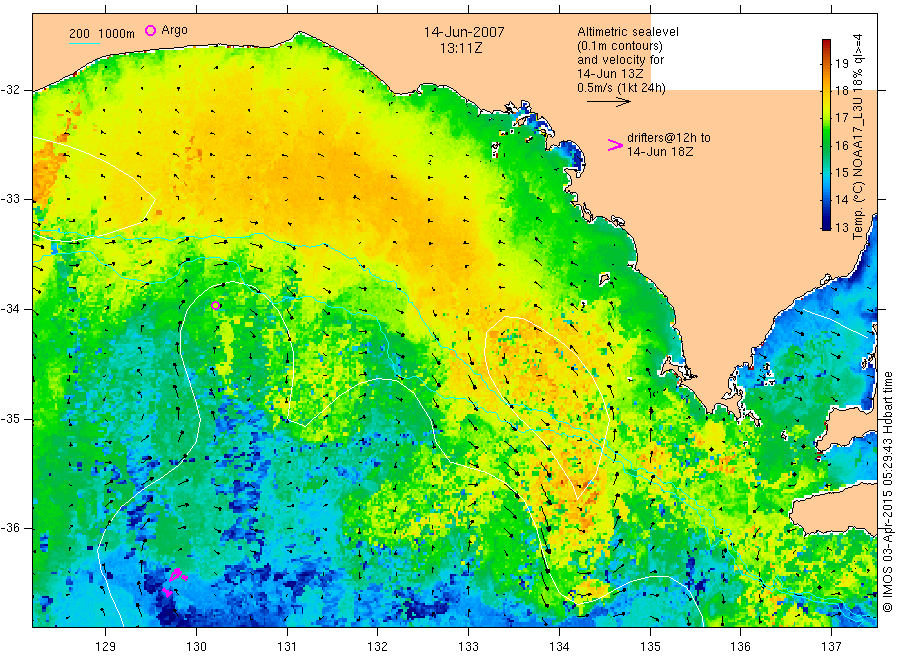
Task: Click the date label 14-Jun-2007
Action: [464, 32]
